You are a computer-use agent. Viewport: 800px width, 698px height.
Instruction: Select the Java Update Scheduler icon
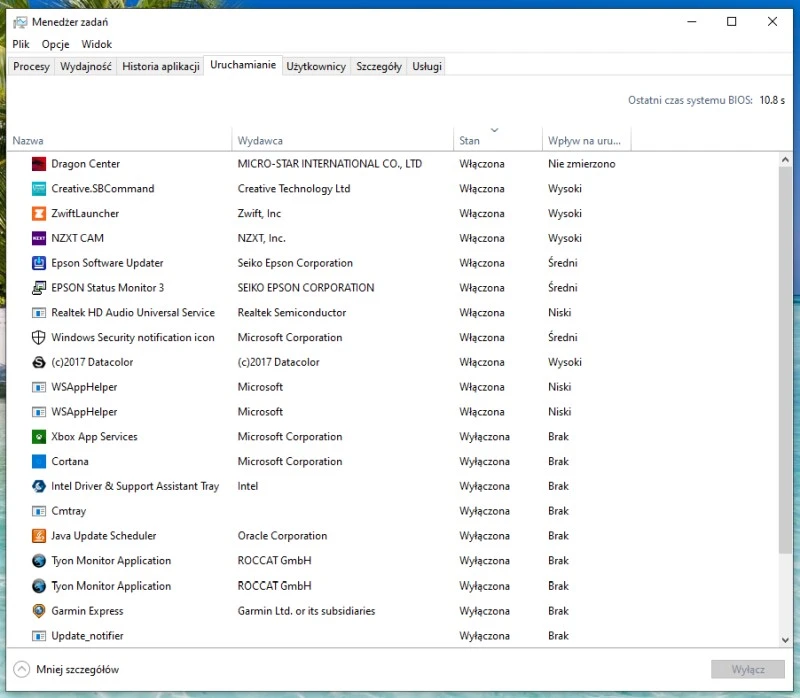pyautogui.click(x=39, y=536)
